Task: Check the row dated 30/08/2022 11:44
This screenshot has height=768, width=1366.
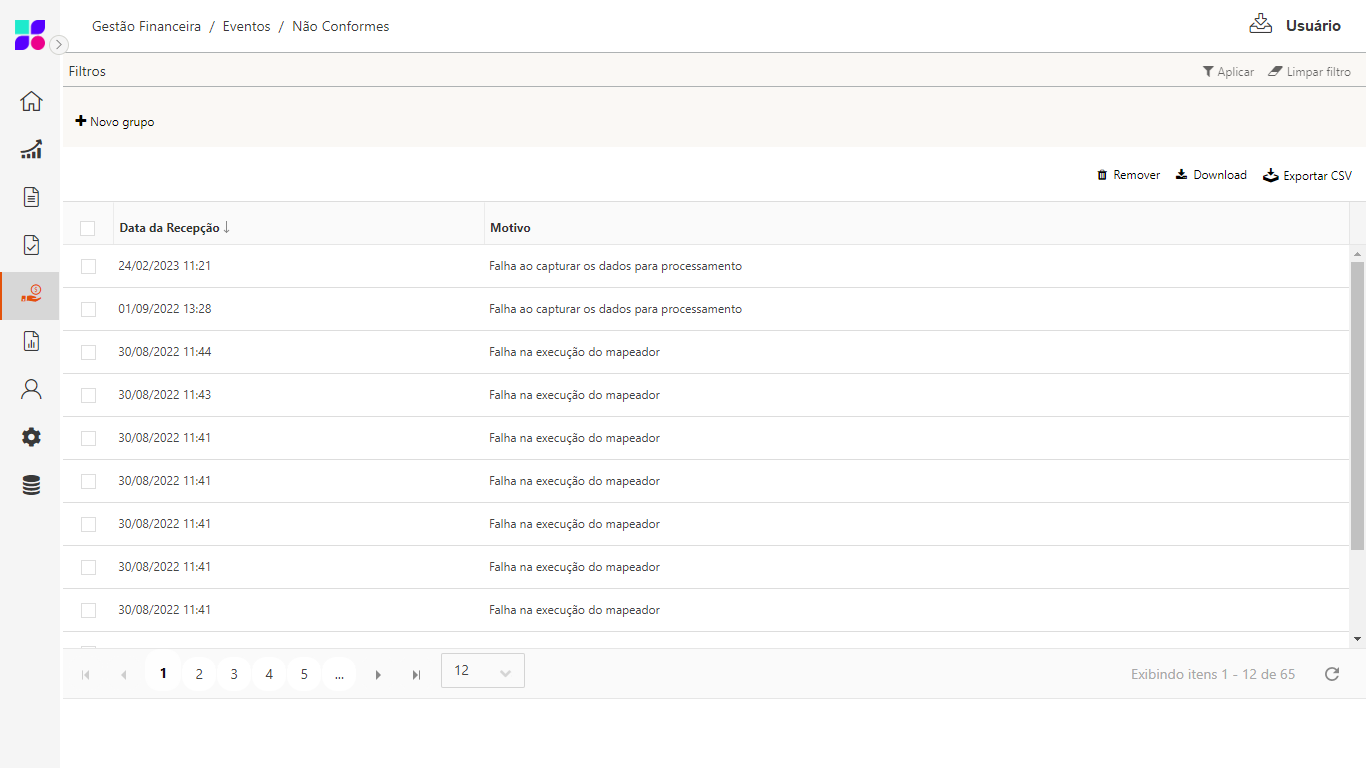Action: (88, 352)
